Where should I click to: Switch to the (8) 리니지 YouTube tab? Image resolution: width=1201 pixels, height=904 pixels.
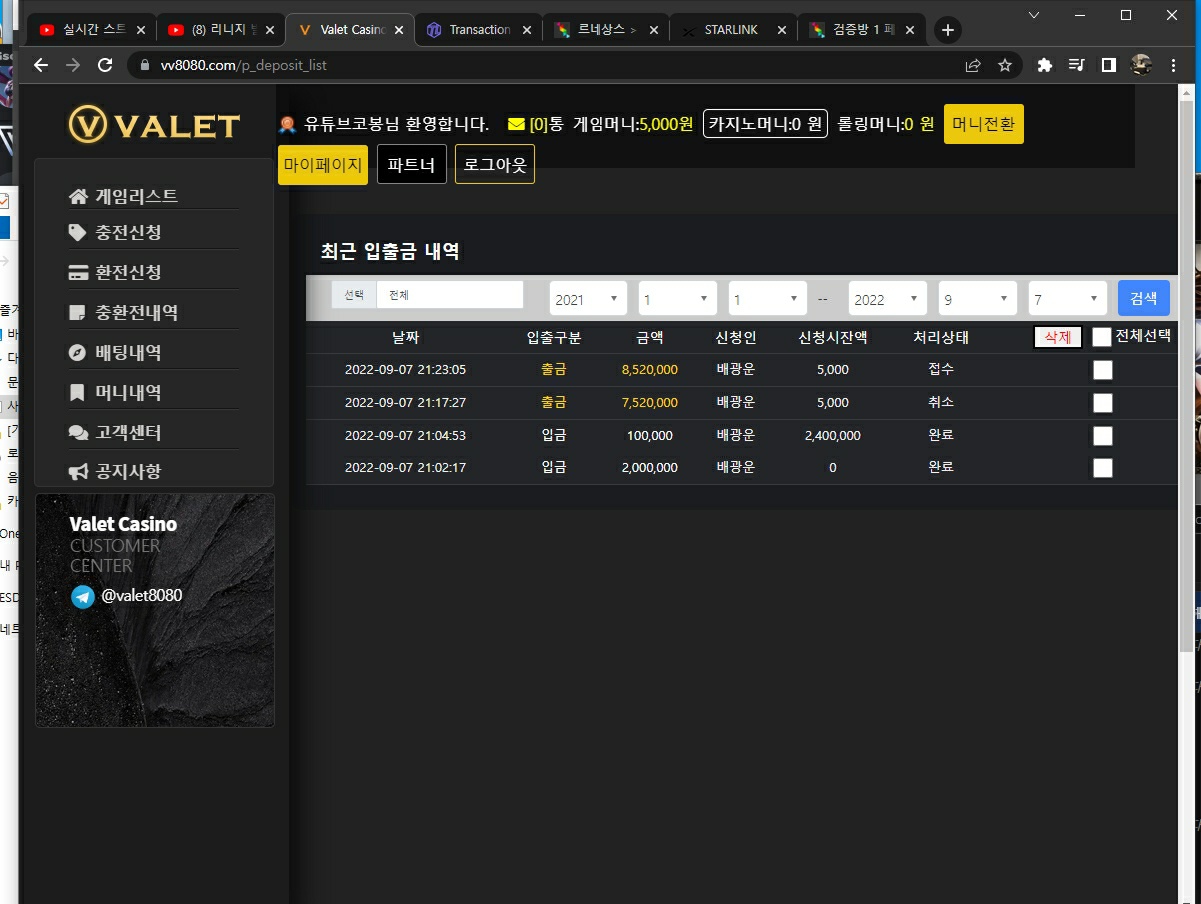pyautogui.click(x=220, y=30)
